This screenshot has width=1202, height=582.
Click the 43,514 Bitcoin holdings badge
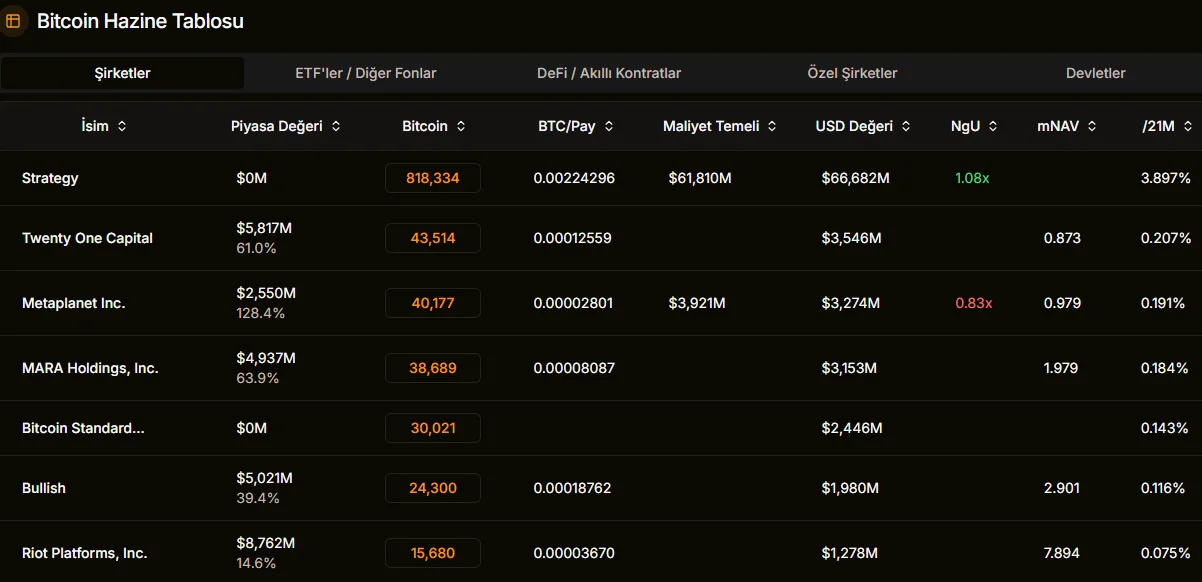pos(433,238)
